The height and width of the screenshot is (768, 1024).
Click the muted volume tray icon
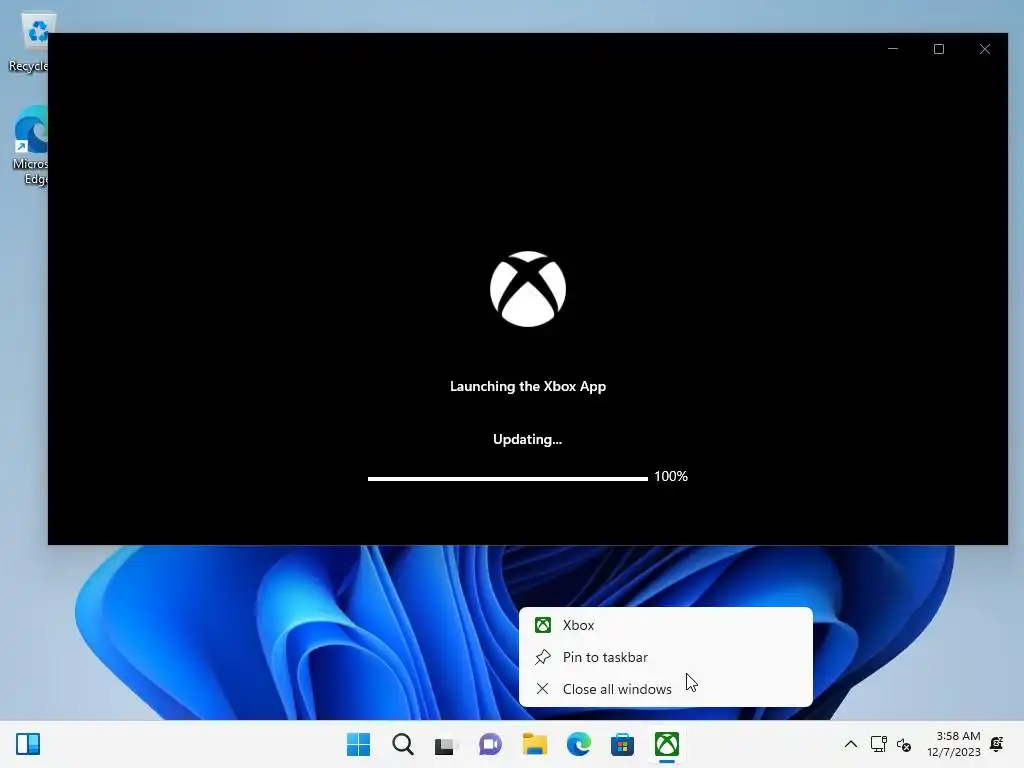click(x=904, y=744)
